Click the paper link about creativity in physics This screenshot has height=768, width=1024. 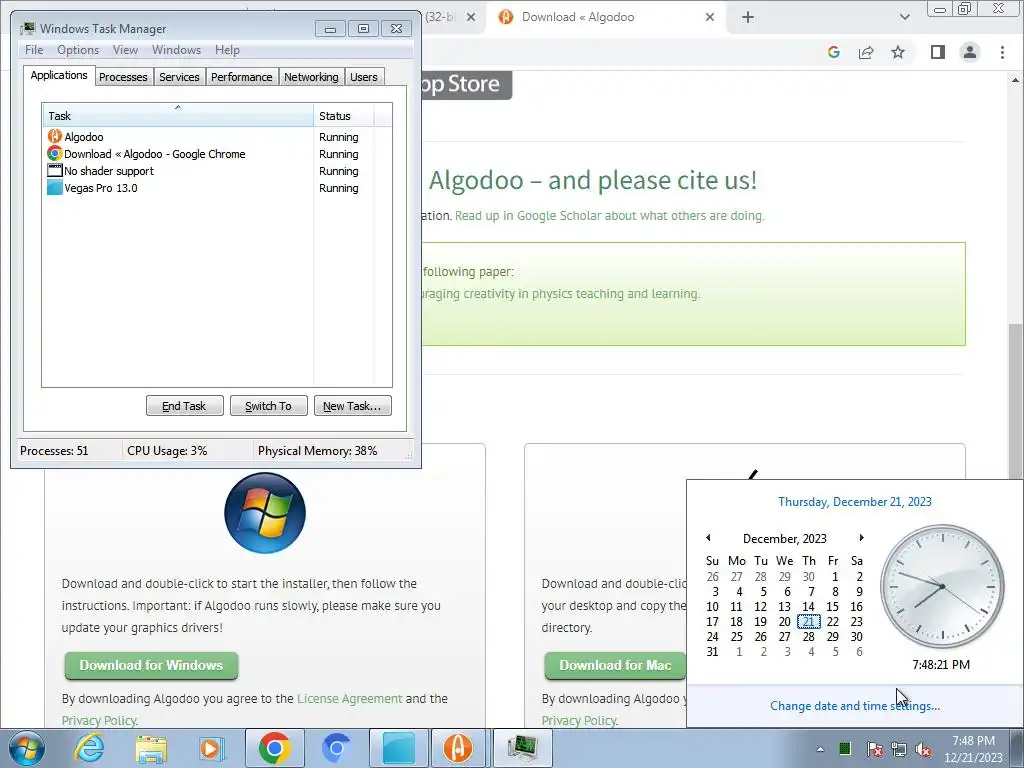pos(562,294)
